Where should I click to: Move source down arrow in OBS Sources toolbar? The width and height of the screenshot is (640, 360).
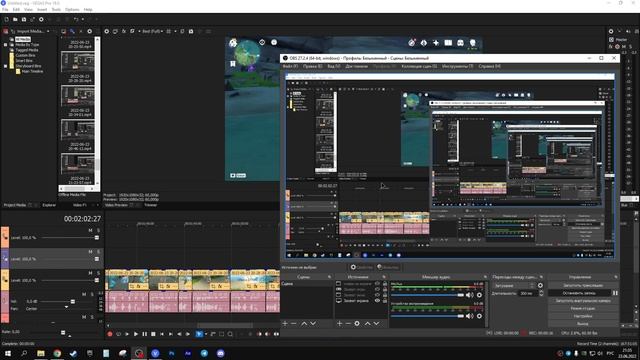click(x=376, y=323)
